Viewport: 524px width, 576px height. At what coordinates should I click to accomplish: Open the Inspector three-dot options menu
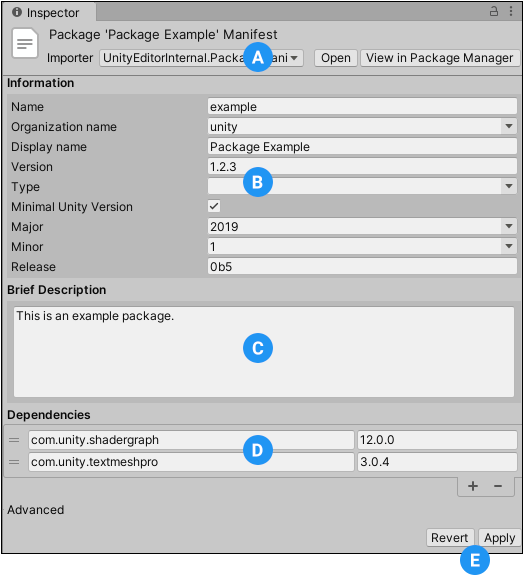point(511,11)
